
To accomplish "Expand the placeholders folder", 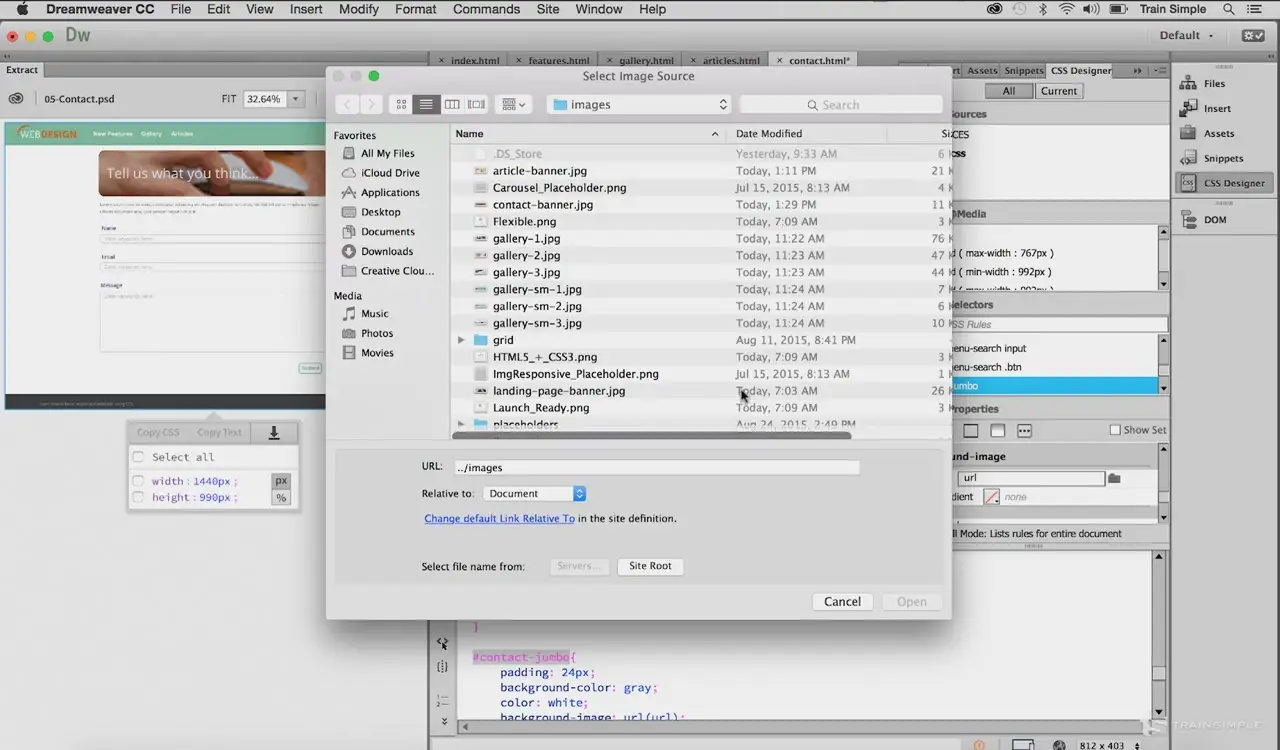I will 461,424.
